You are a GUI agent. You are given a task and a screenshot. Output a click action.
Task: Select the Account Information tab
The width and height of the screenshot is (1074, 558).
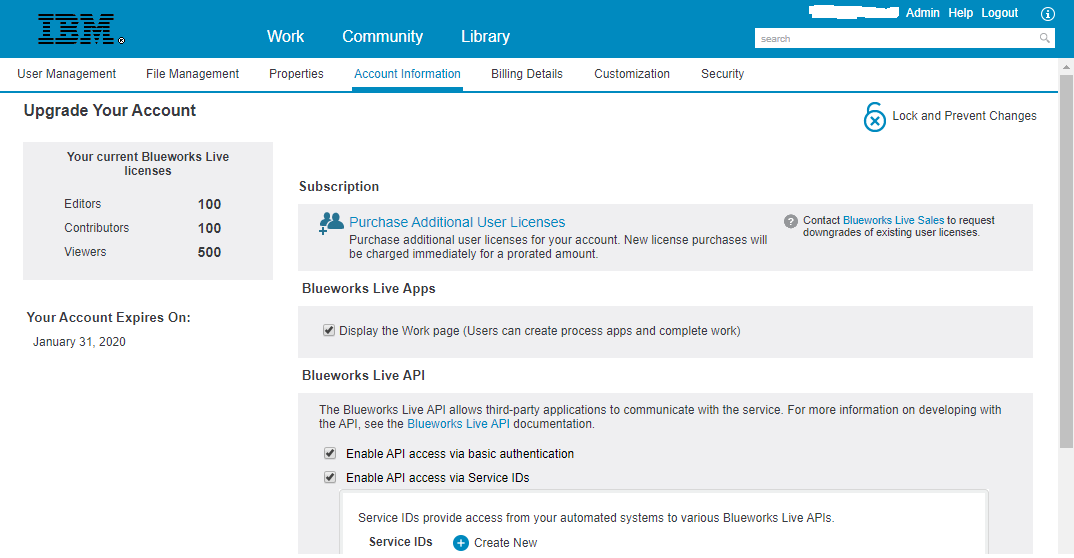coord(407,74)
